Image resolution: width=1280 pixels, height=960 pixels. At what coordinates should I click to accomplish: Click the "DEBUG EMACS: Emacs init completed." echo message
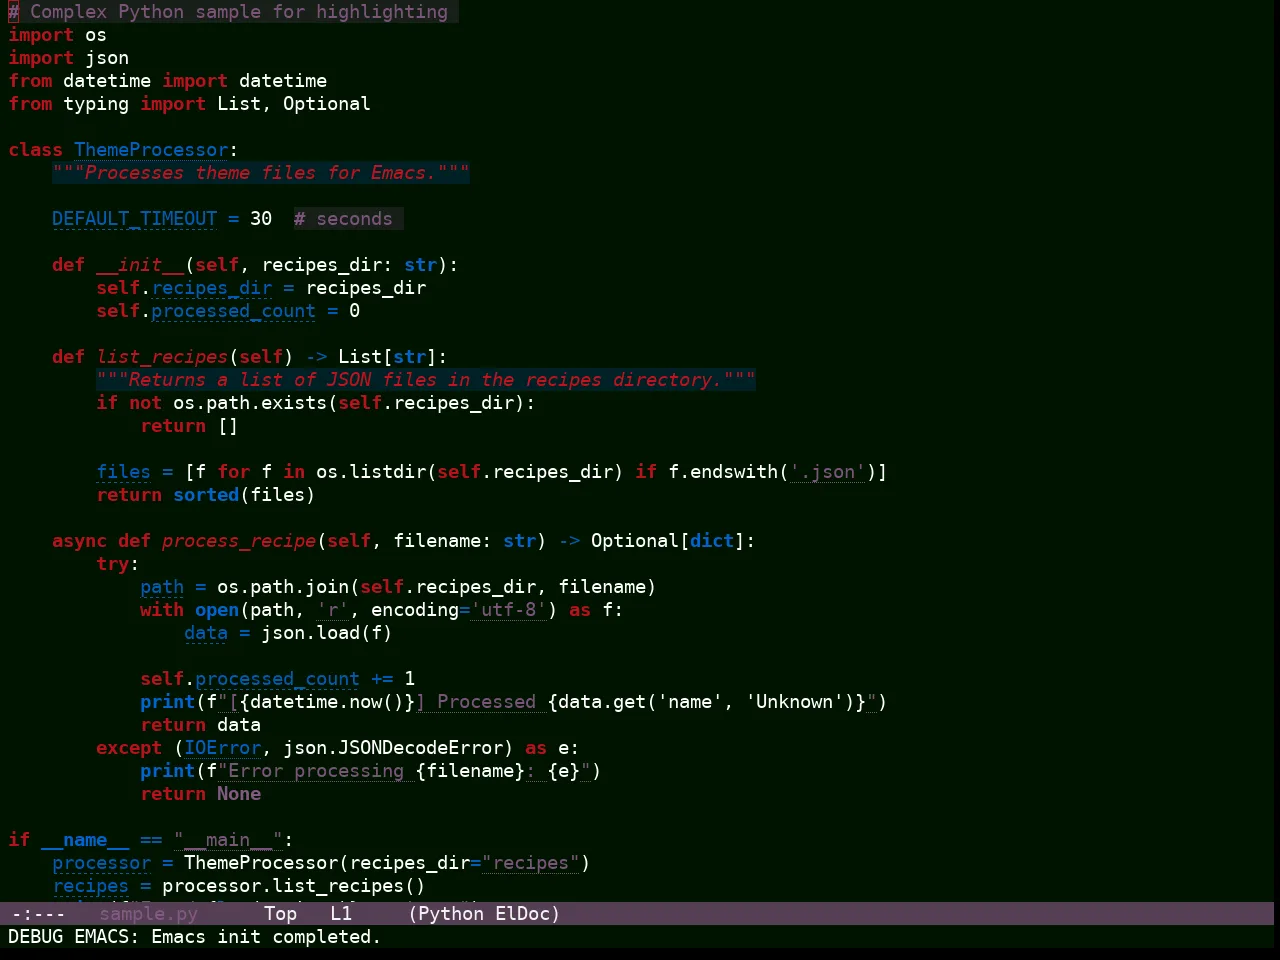pos(194,937)
